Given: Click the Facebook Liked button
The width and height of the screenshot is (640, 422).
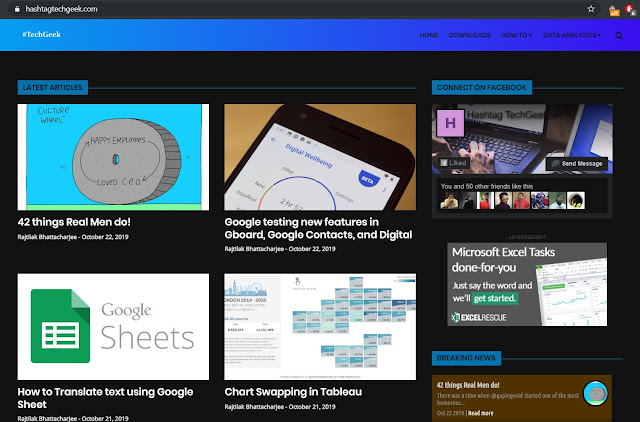Looking at the screenshot, I should point(453,163).
